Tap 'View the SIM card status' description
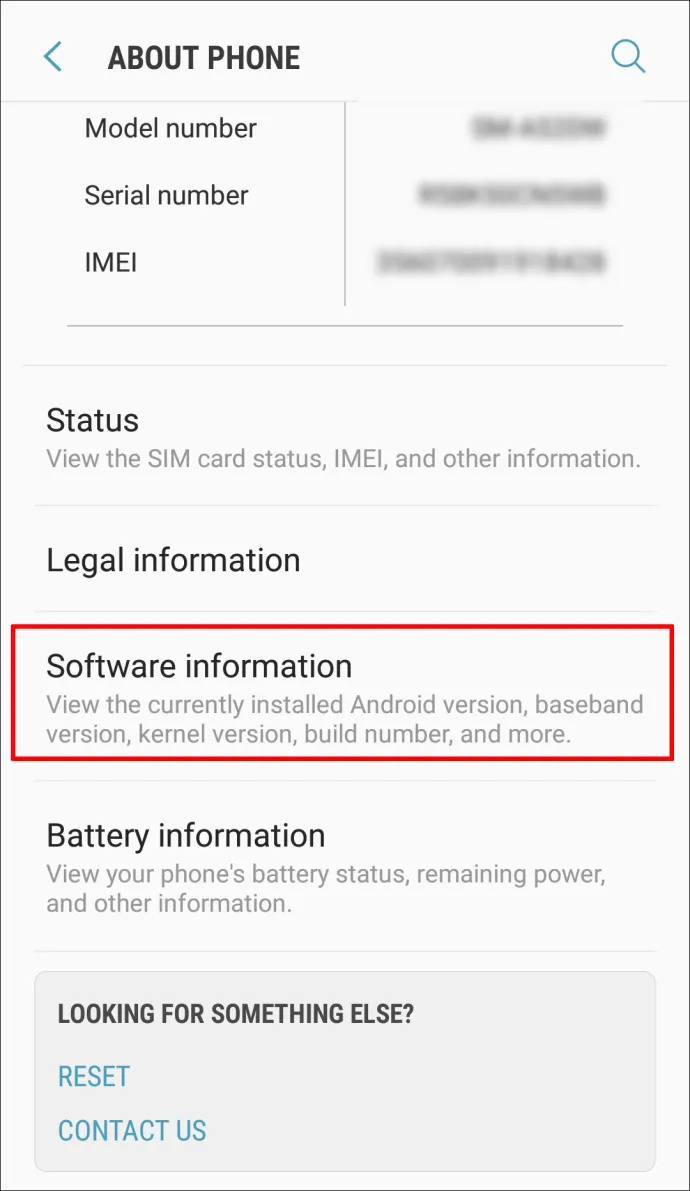 coord(343,459)
